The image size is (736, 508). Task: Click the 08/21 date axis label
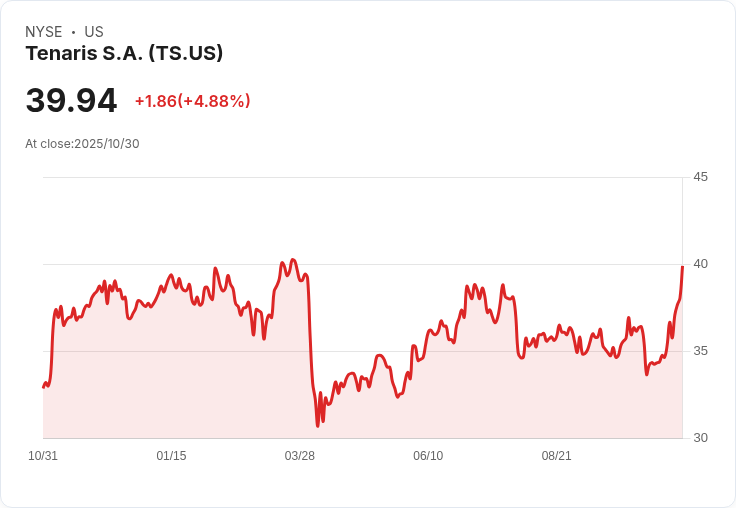556,456
